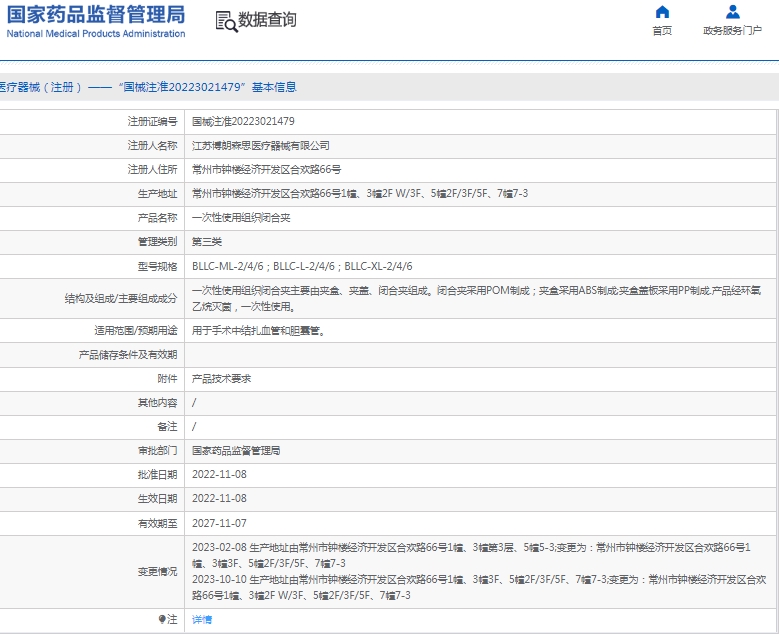This screenshot has width=779, height=636.
Task: Click the 备注 field label
Action: click(x=167, y=426)
